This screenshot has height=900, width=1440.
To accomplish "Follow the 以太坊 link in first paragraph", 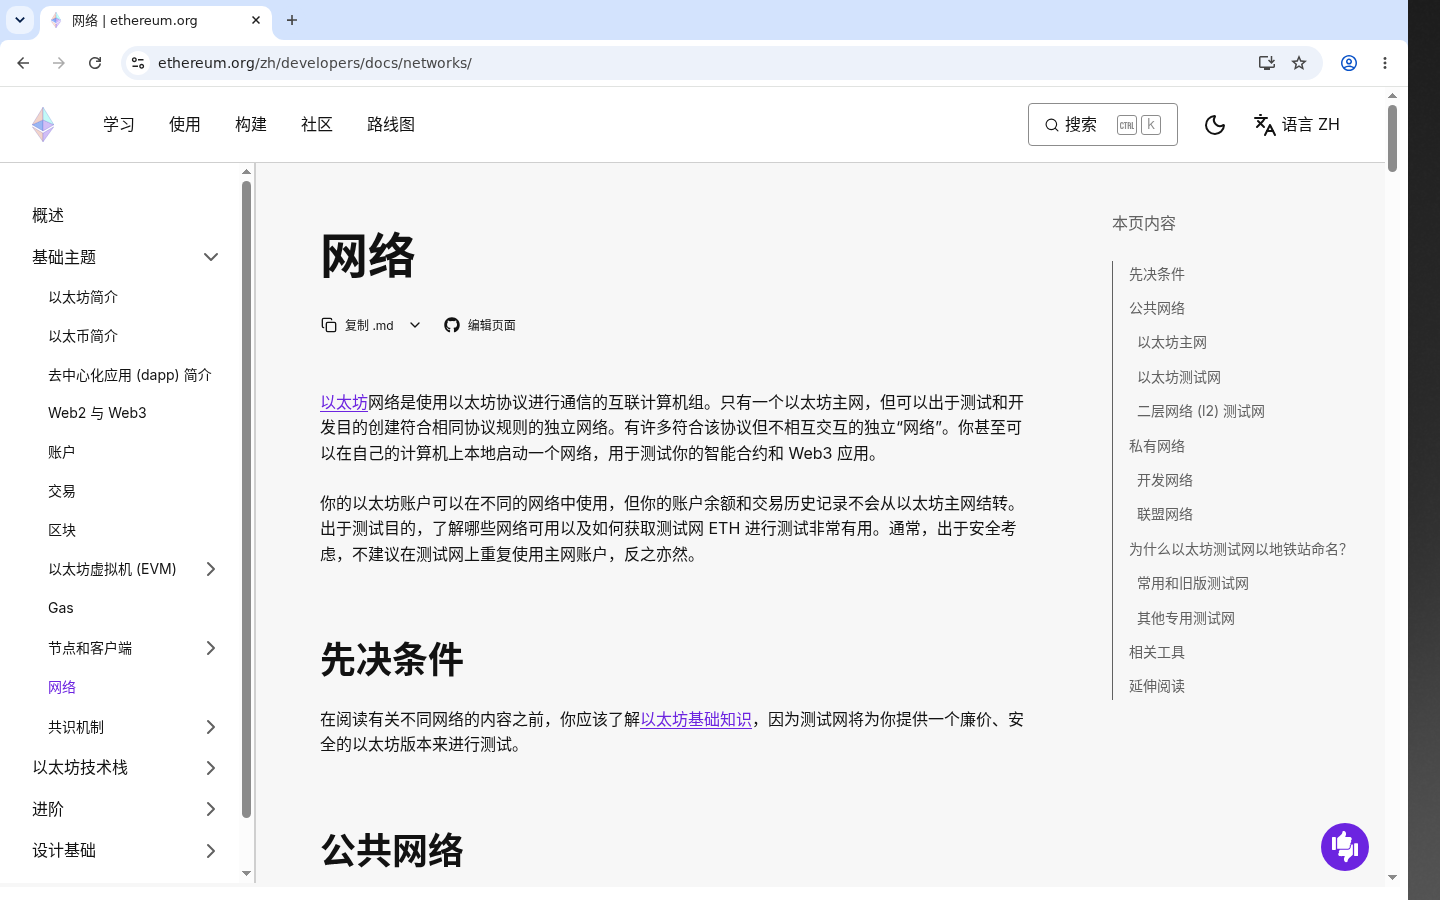I will [344, 402].
